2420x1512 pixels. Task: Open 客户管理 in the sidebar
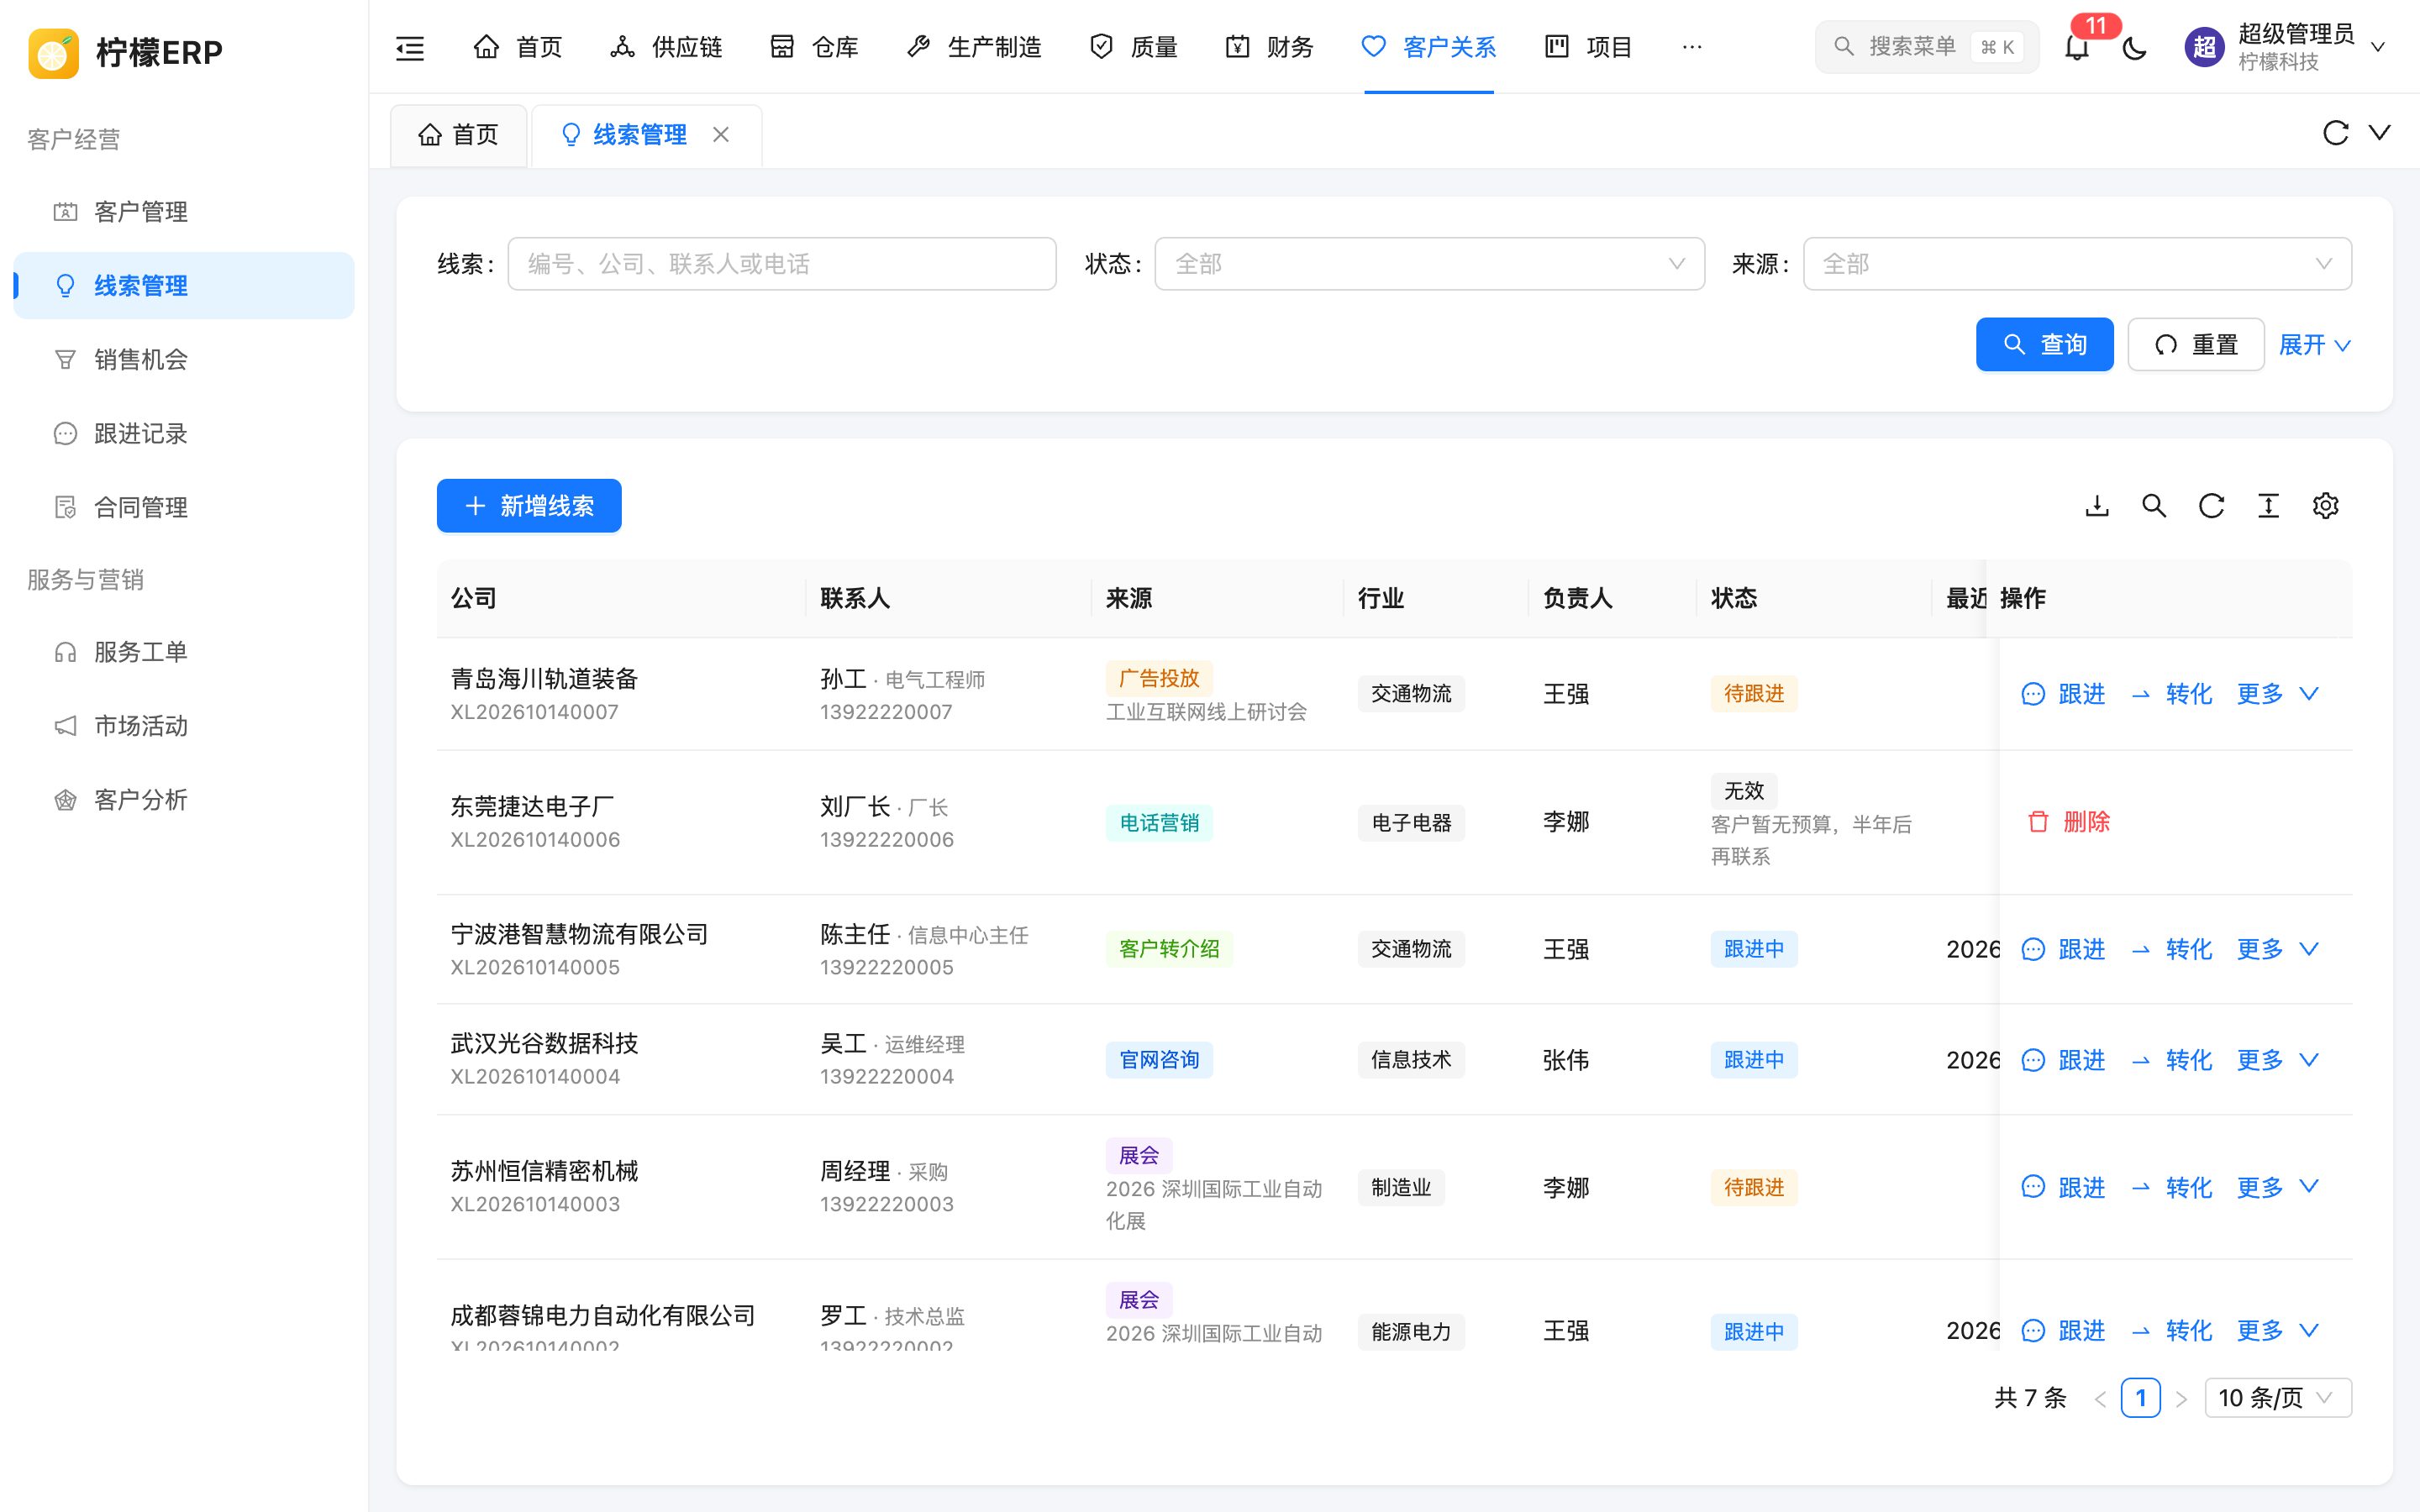tap(184, 212)
